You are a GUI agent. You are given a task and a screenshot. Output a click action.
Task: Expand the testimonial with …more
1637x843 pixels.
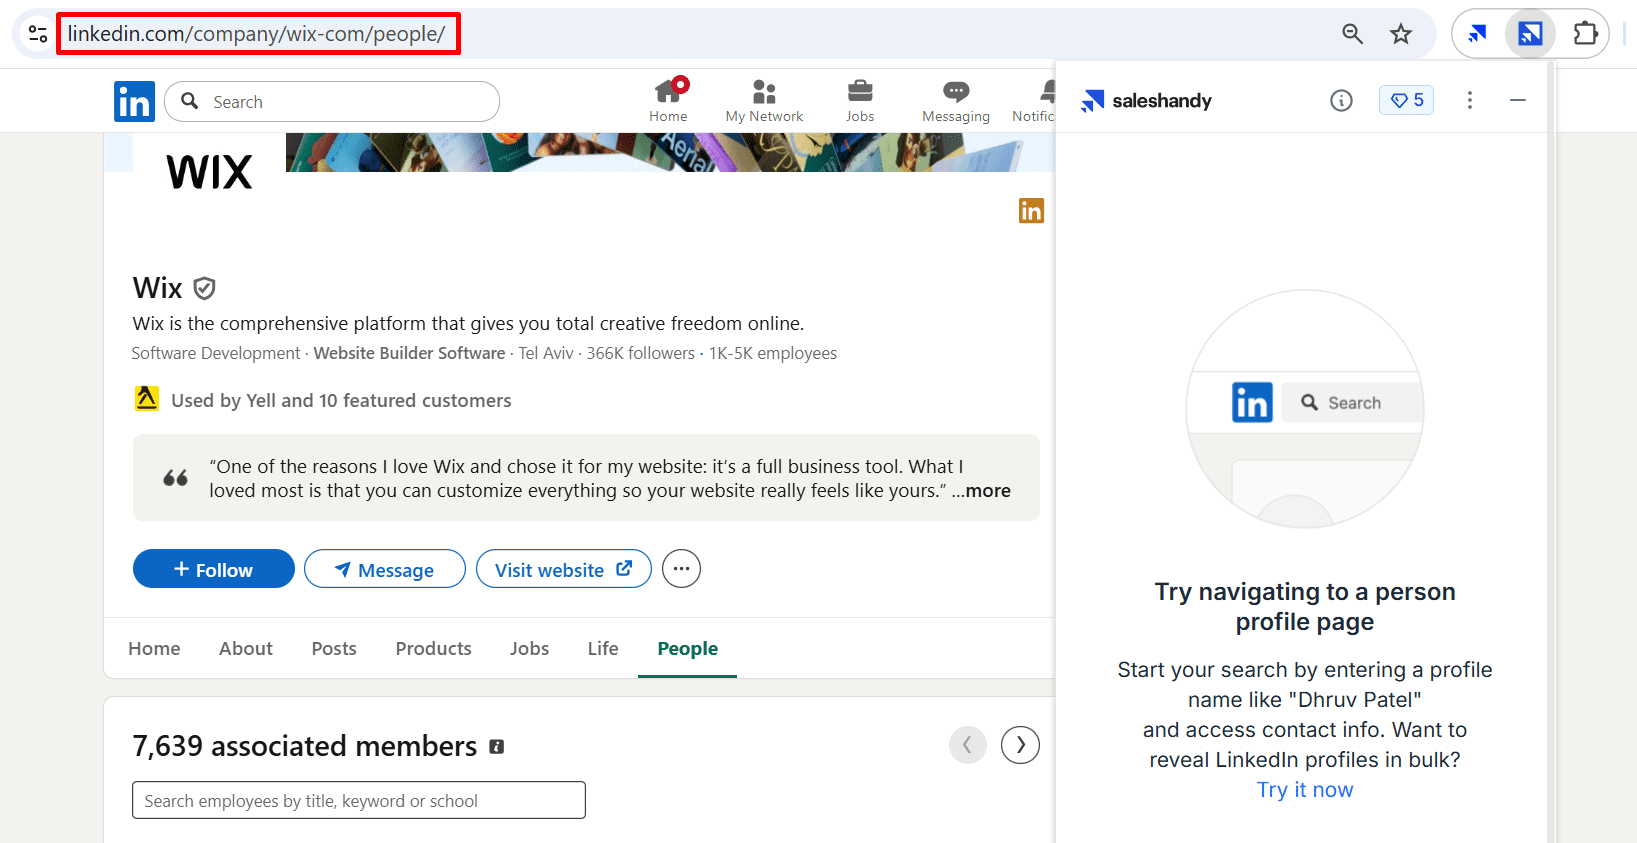tap(987, 491)
